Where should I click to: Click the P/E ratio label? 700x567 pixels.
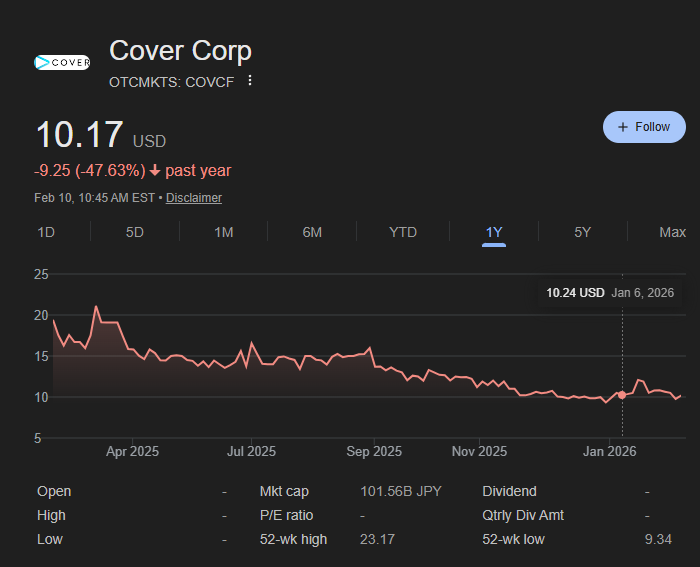(x=286, y=515)
